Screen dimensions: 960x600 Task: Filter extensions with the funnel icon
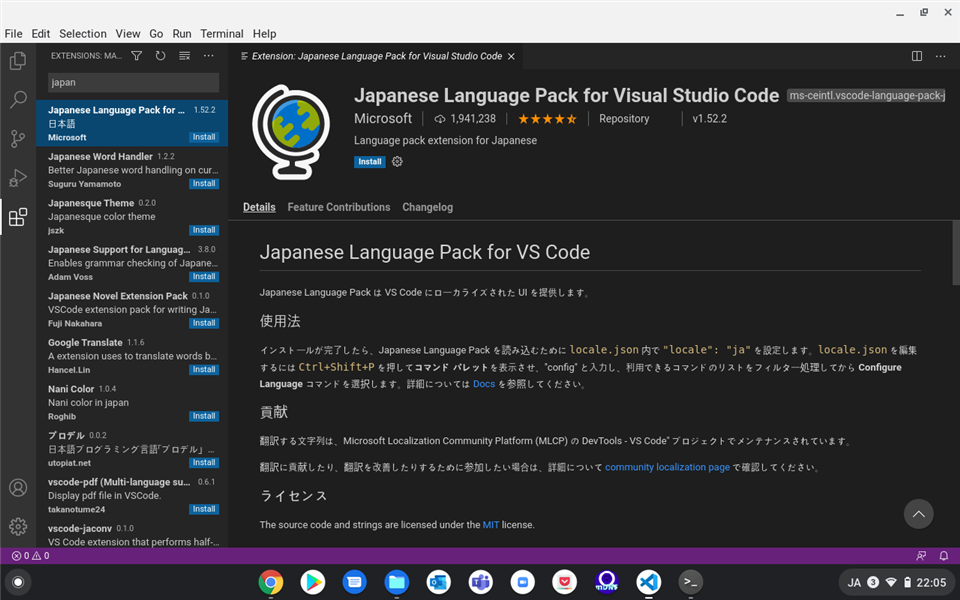[x=137, y=56]
